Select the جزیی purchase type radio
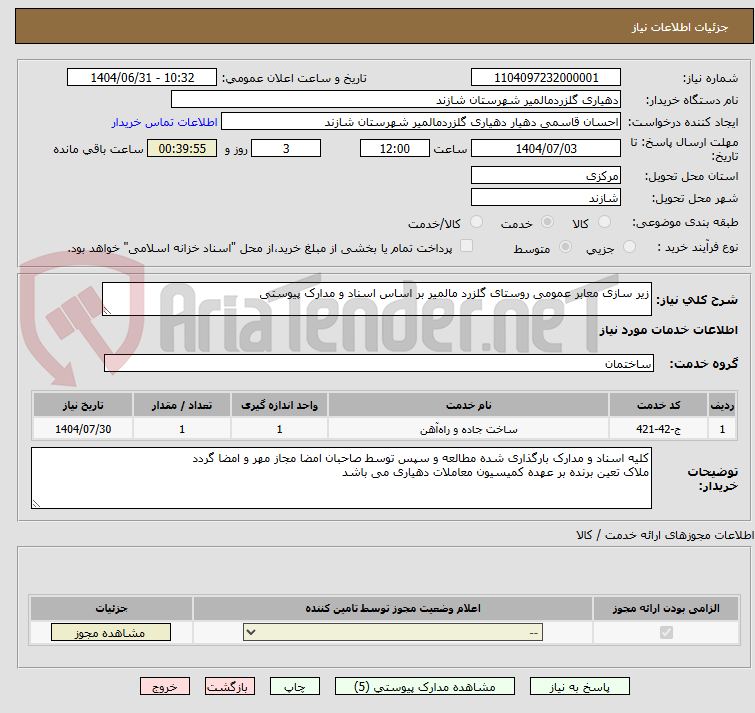The image size is (755, 713). 629,247
